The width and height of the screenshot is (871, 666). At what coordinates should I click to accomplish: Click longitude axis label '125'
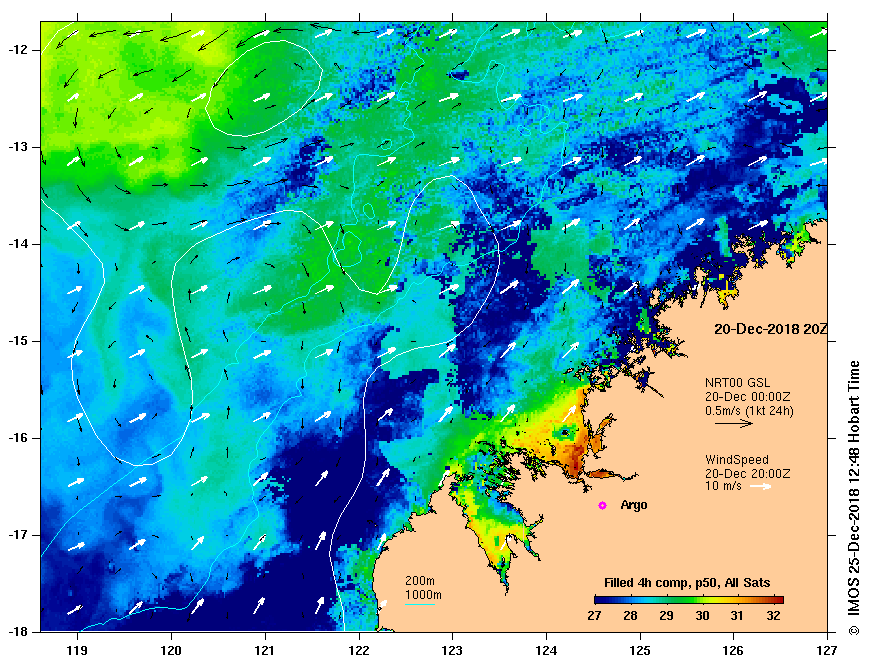coord(640,650)
